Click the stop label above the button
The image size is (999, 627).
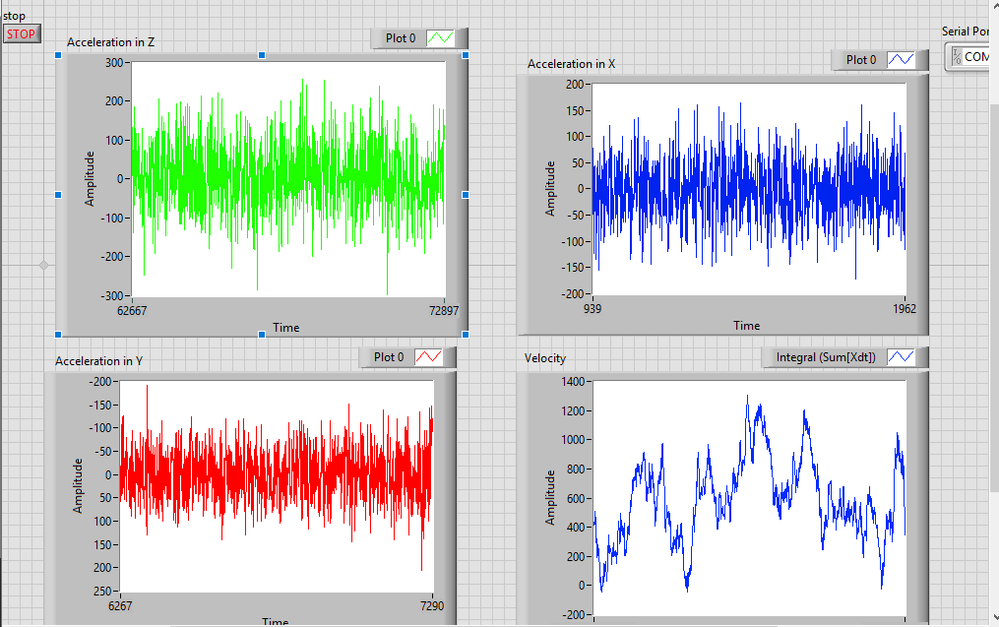point(14,16)
